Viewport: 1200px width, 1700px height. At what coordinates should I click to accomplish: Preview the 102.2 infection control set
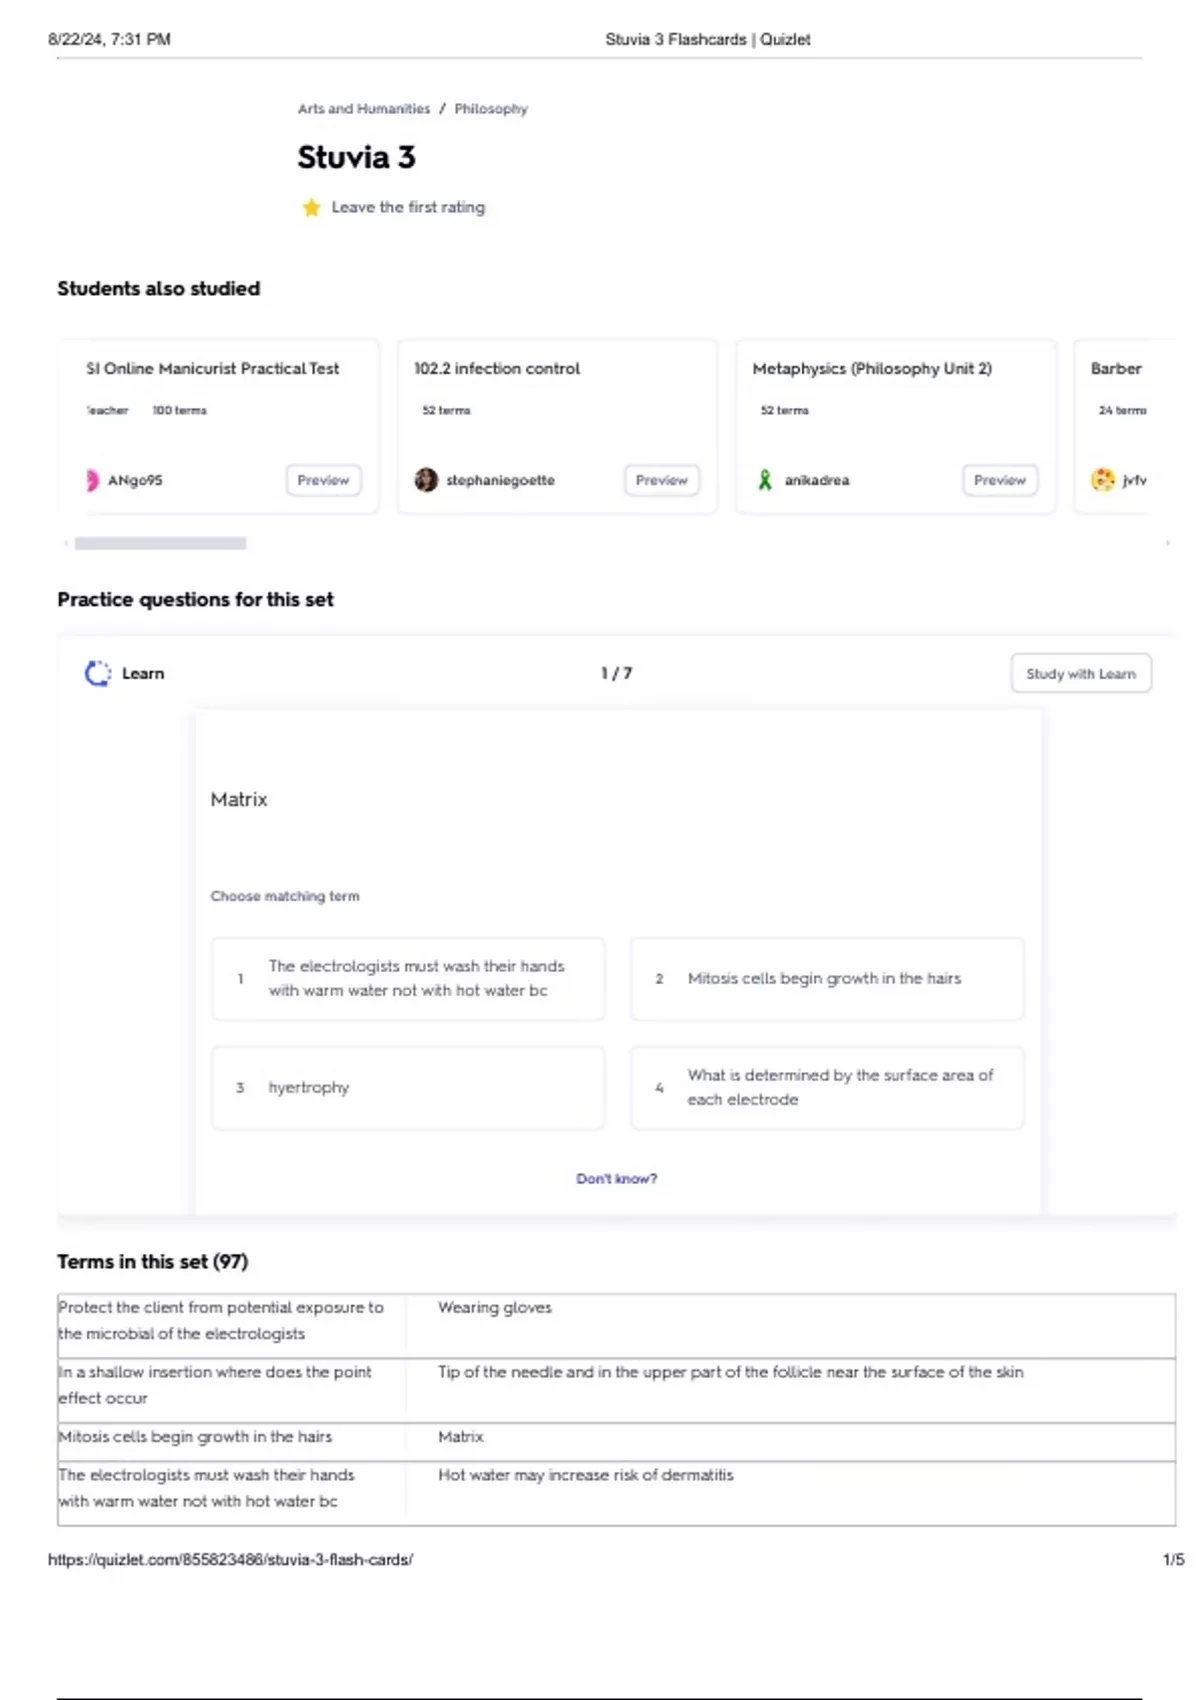pos(662,480)
